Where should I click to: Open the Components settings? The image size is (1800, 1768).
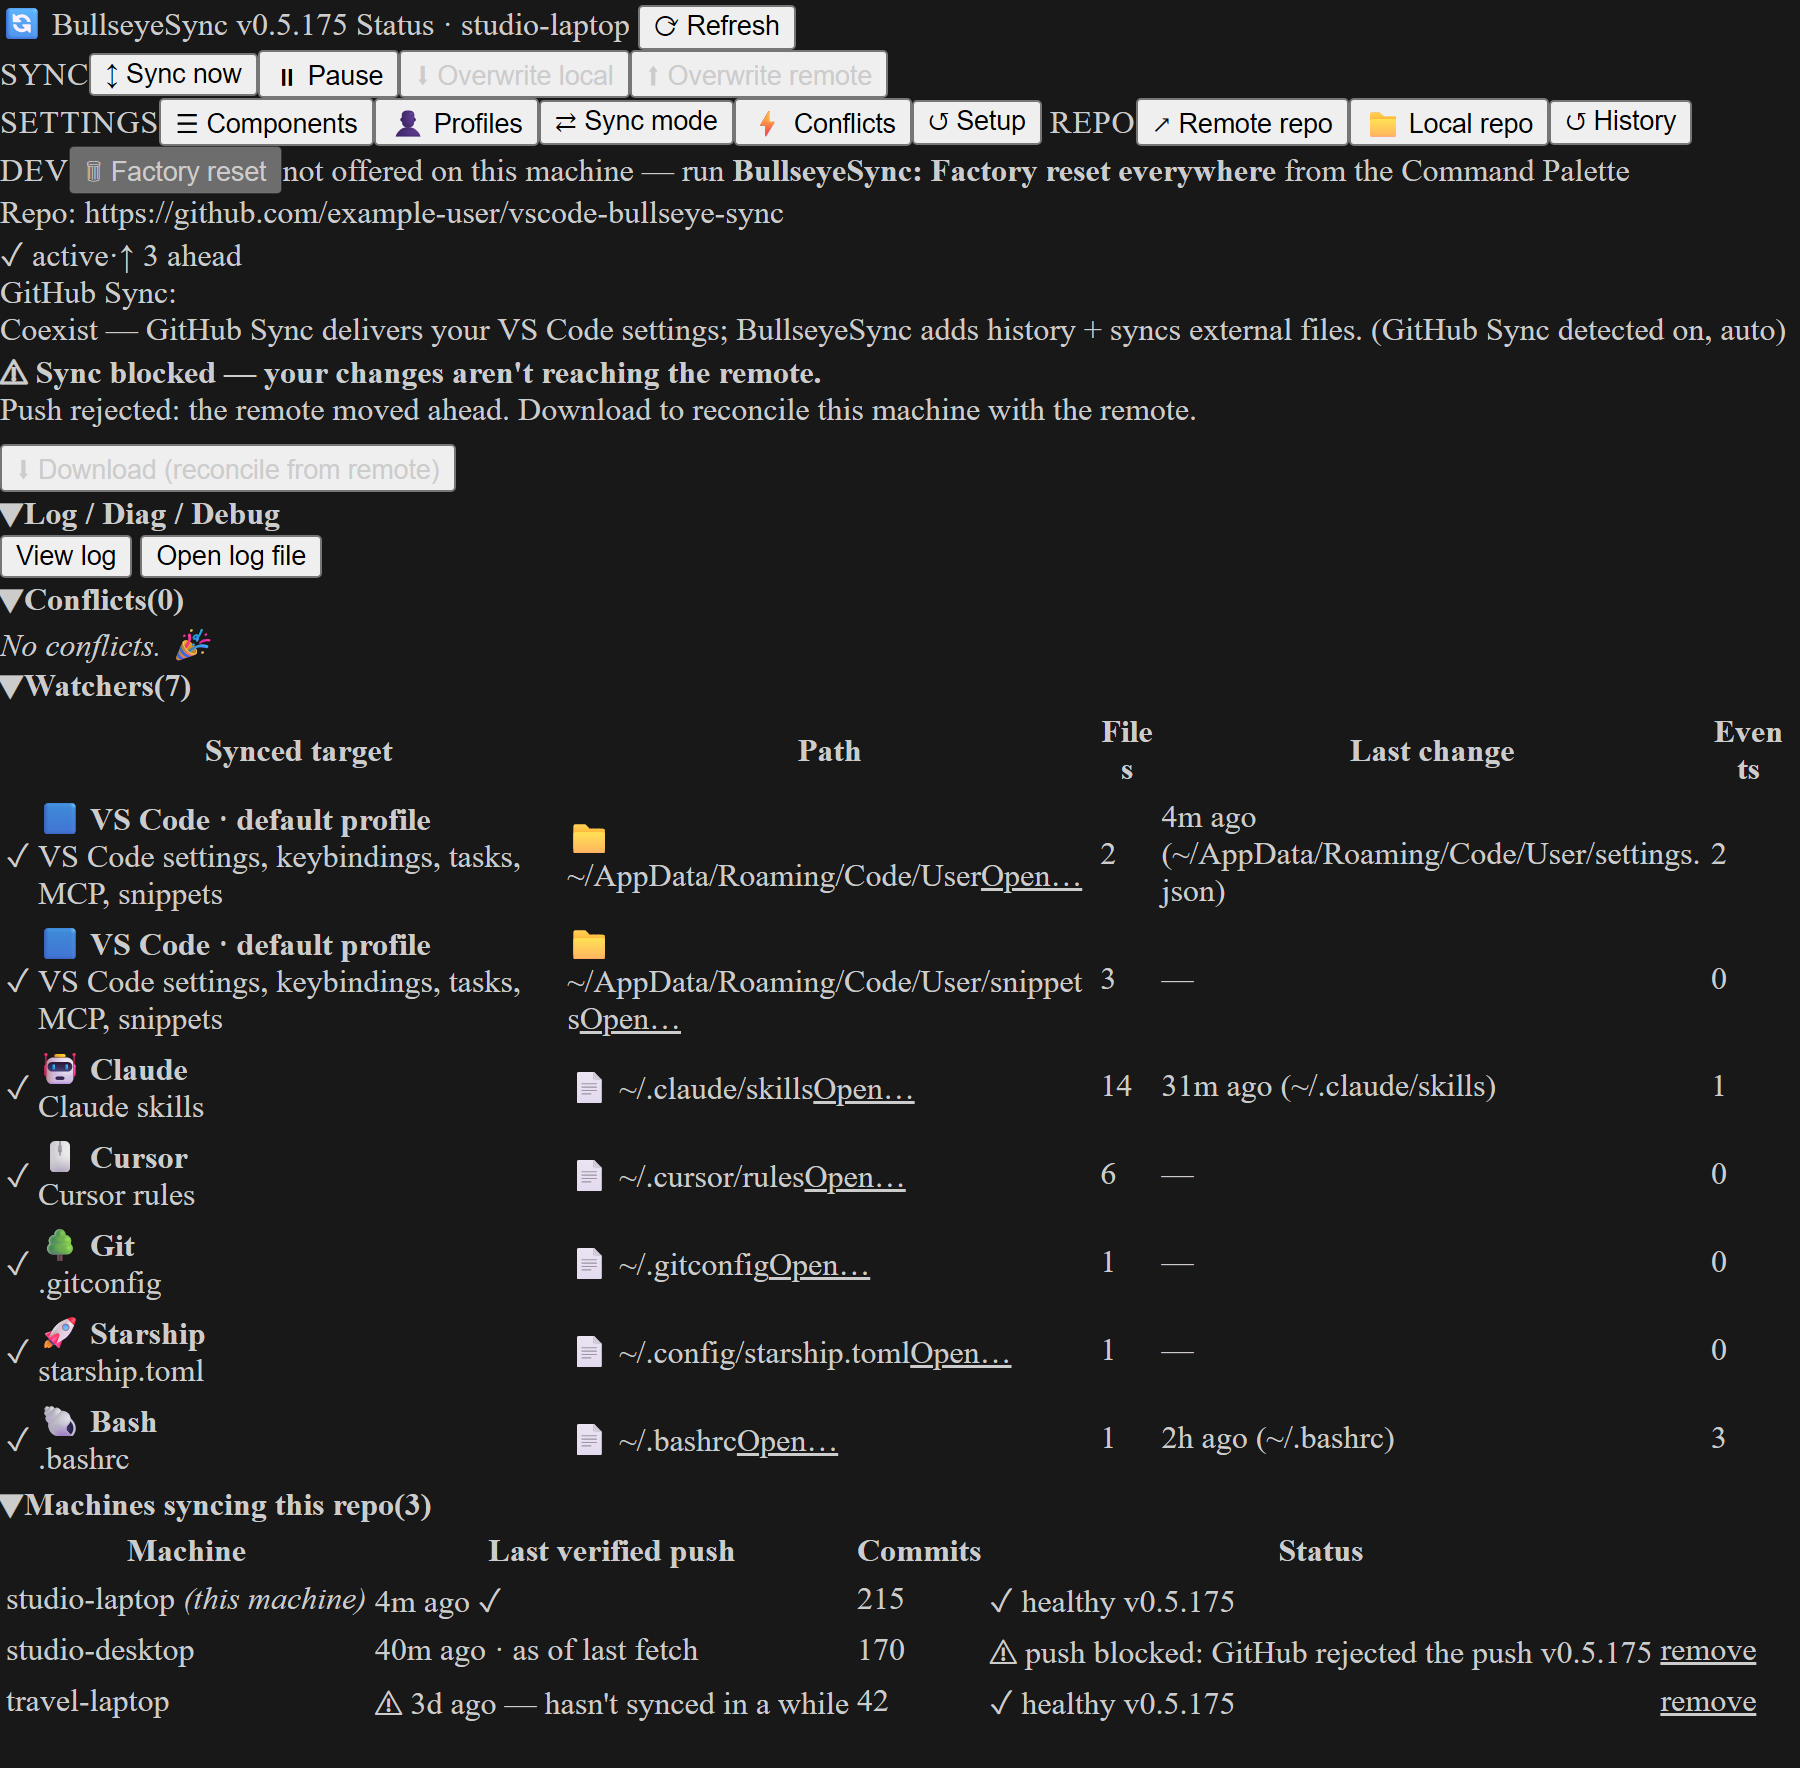[x=267, y=123]
